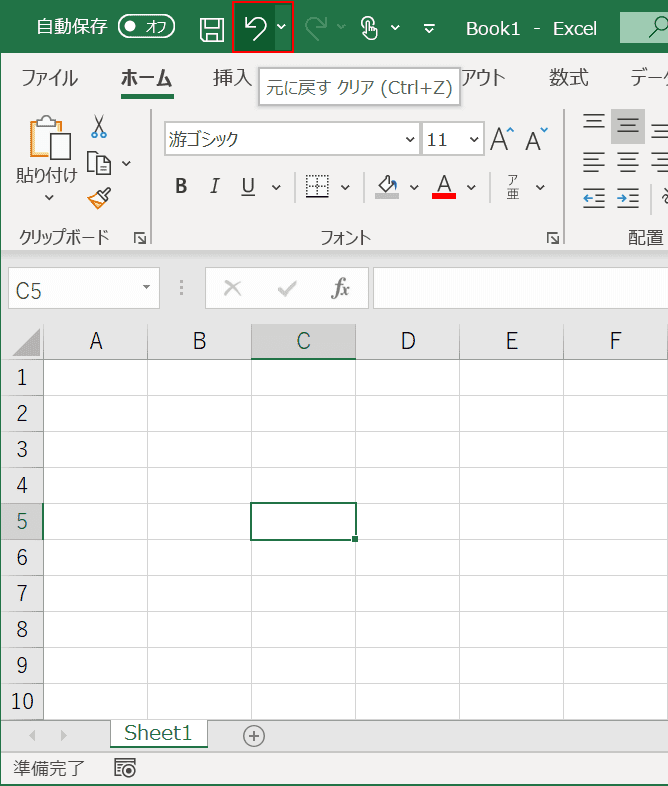
Task: Click selected cell C5
Action: (303, 521)
